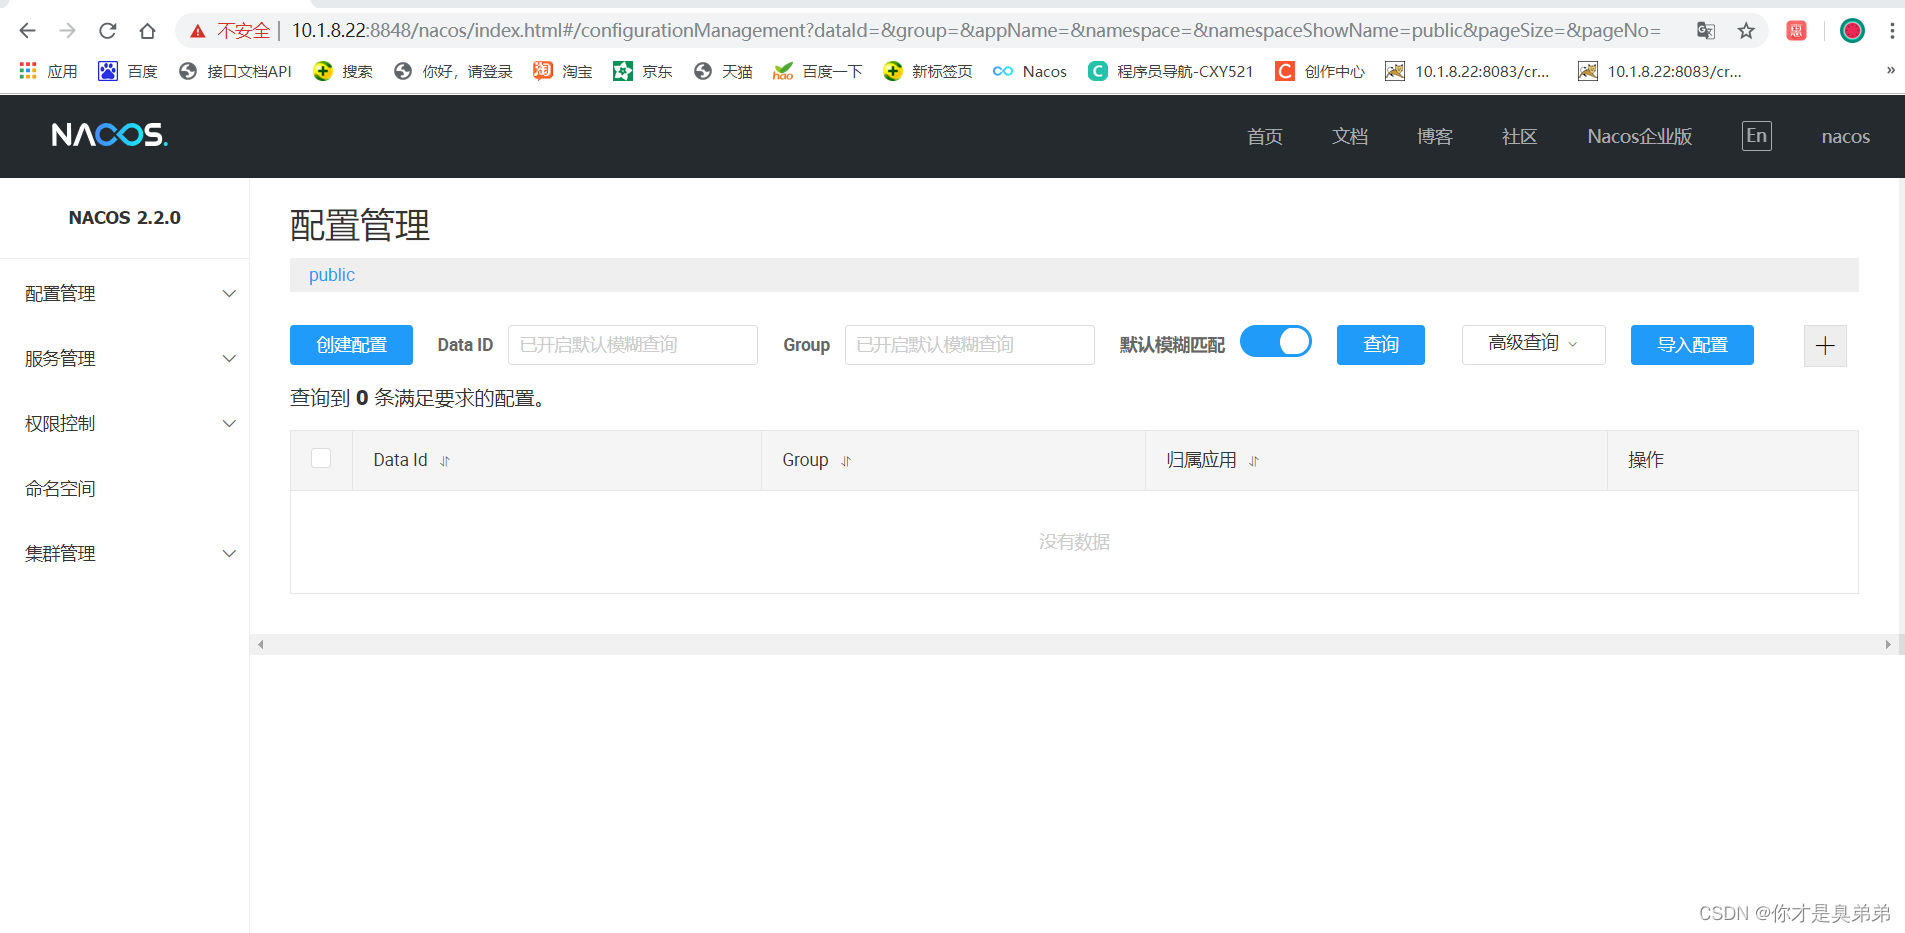Click the NACOS logo
This screenshot has width=1905, height=933.
click(110, 135)
